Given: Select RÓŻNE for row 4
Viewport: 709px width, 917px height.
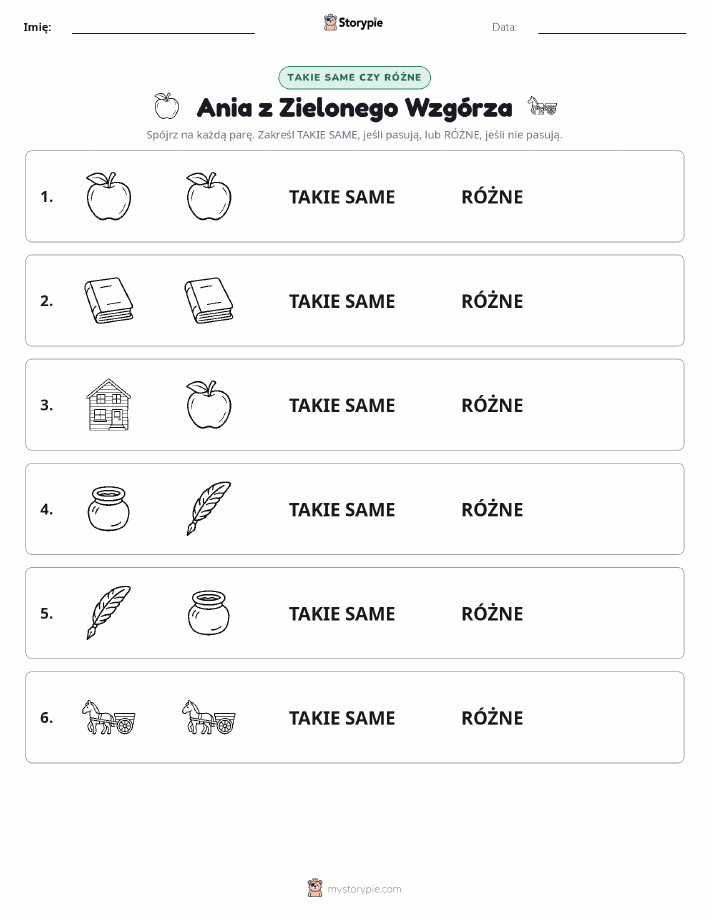Looking at the screenshot, I should pos(492,509).
